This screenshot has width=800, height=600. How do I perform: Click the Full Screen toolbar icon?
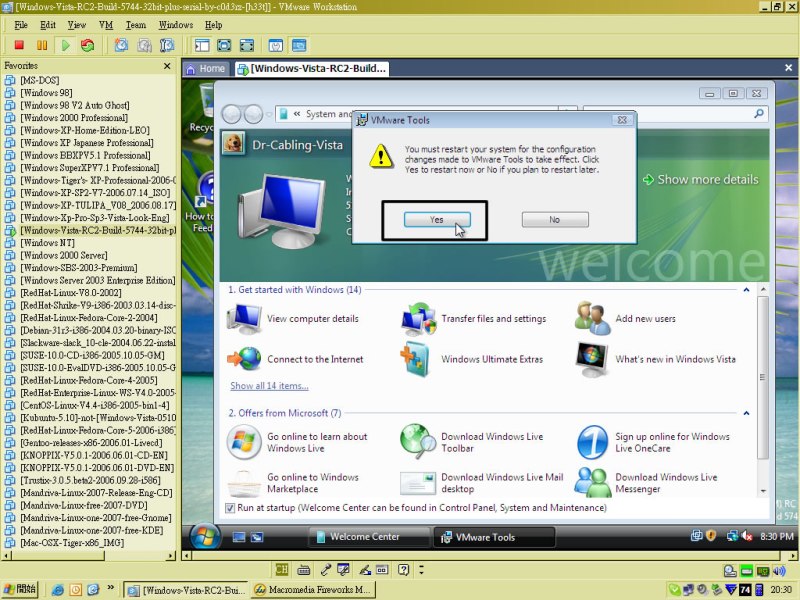[224, 45]
